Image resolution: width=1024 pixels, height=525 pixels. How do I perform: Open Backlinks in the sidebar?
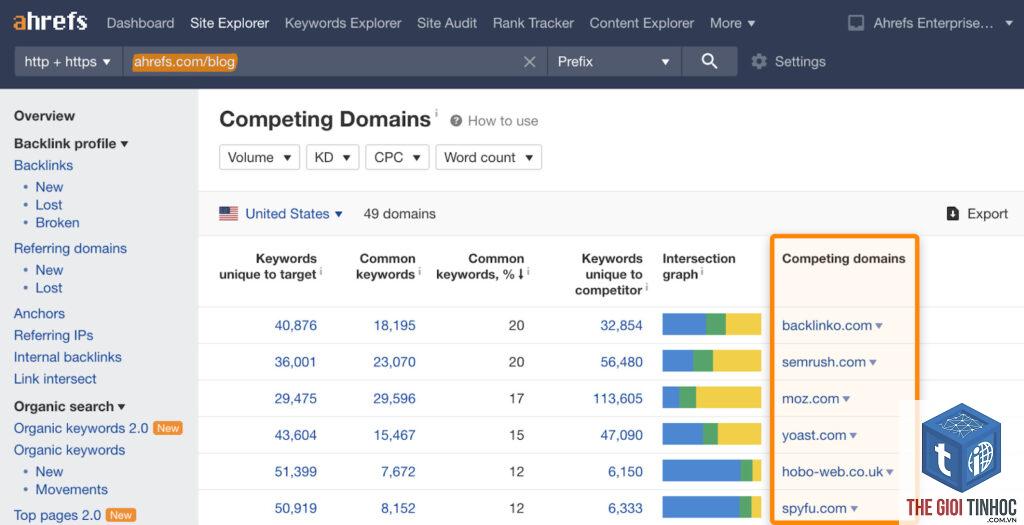(43, 165)
